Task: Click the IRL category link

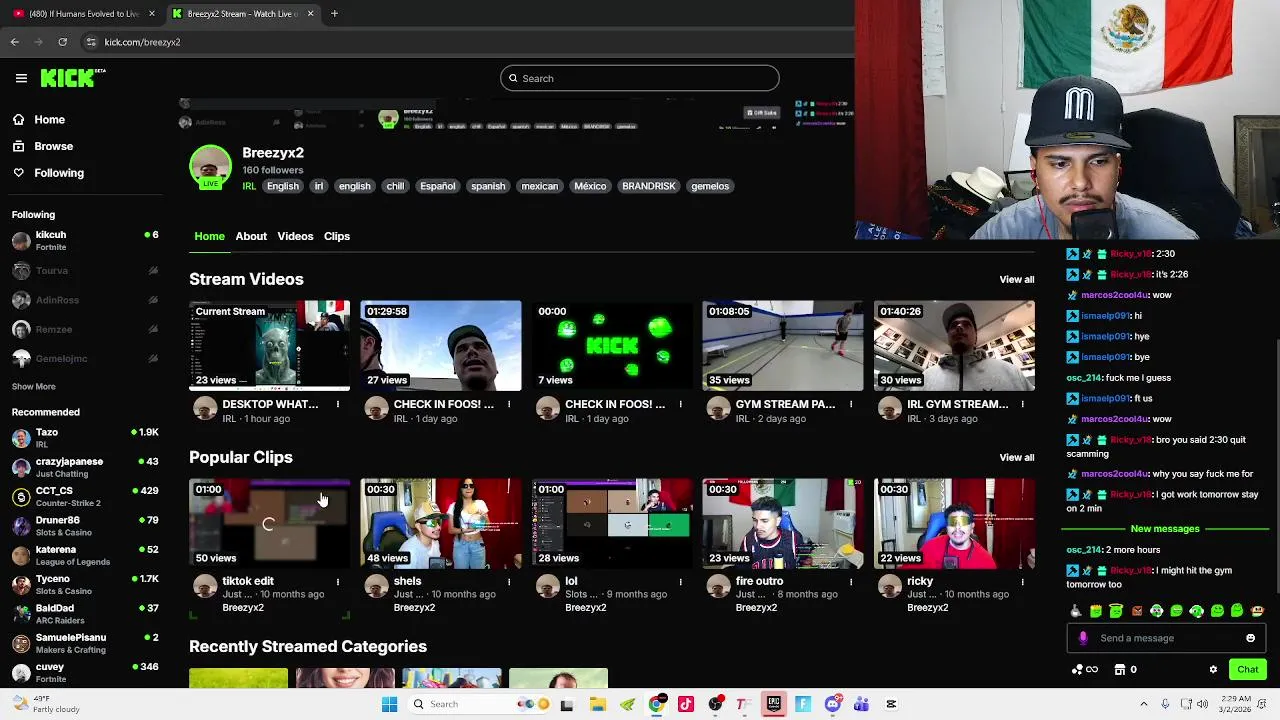Action: point(249,186)
